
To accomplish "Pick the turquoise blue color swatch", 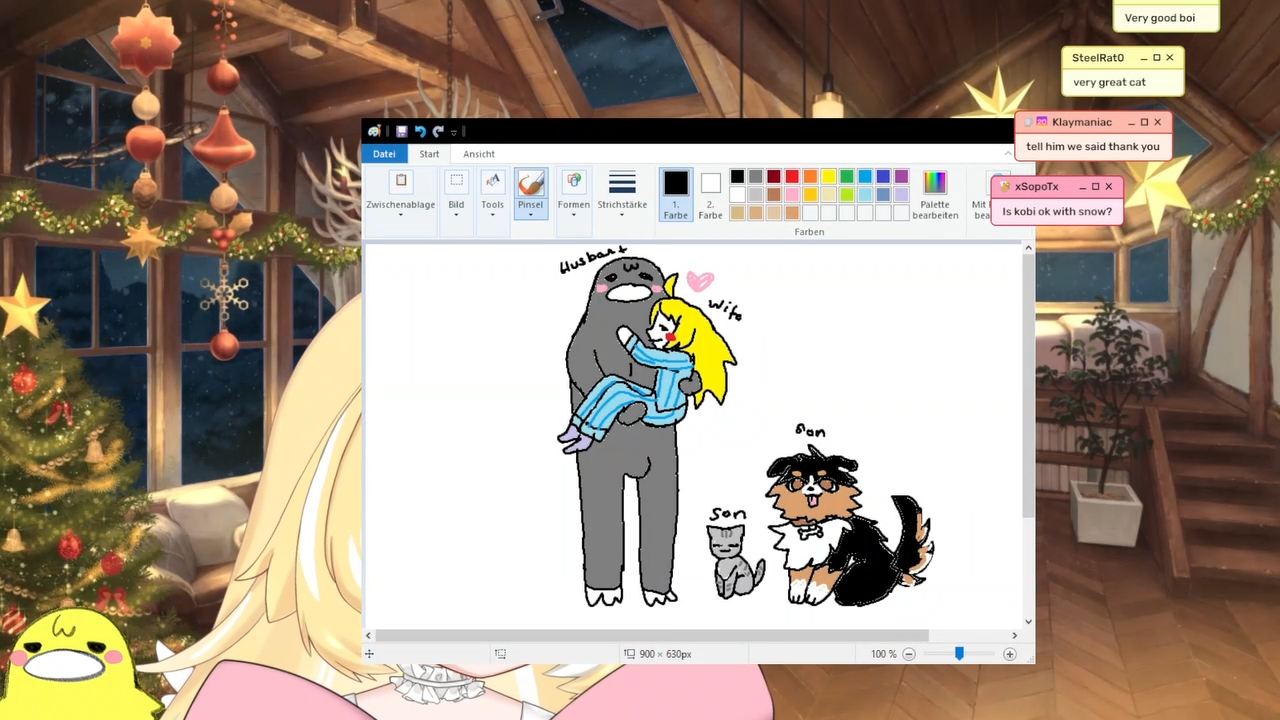I will (865, 177).
